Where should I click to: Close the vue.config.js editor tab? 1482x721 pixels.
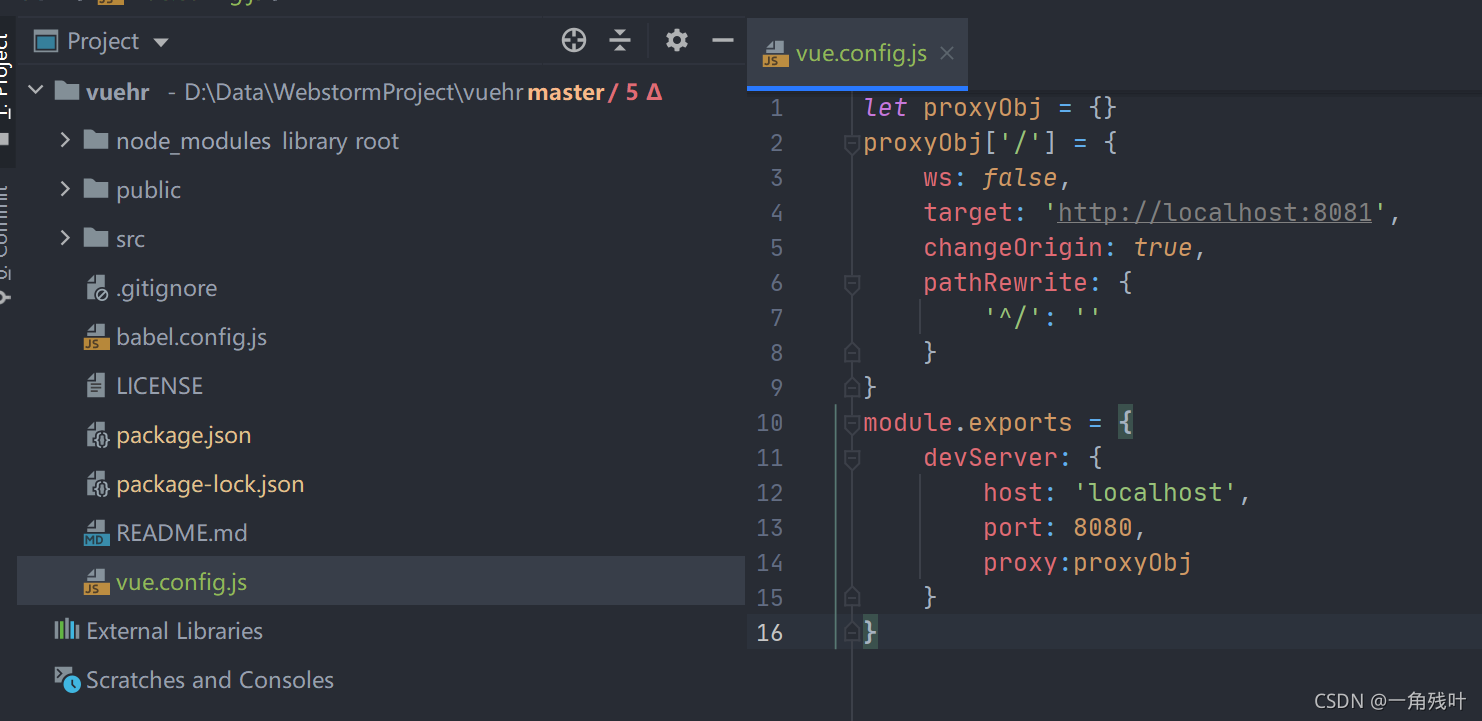coord(947,53)
